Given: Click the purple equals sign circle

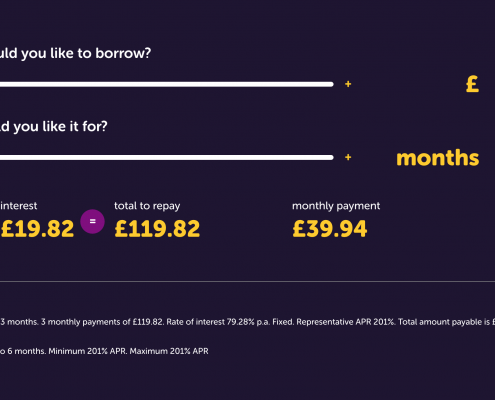Looking at the screenshot, I should tap(92, 221).
